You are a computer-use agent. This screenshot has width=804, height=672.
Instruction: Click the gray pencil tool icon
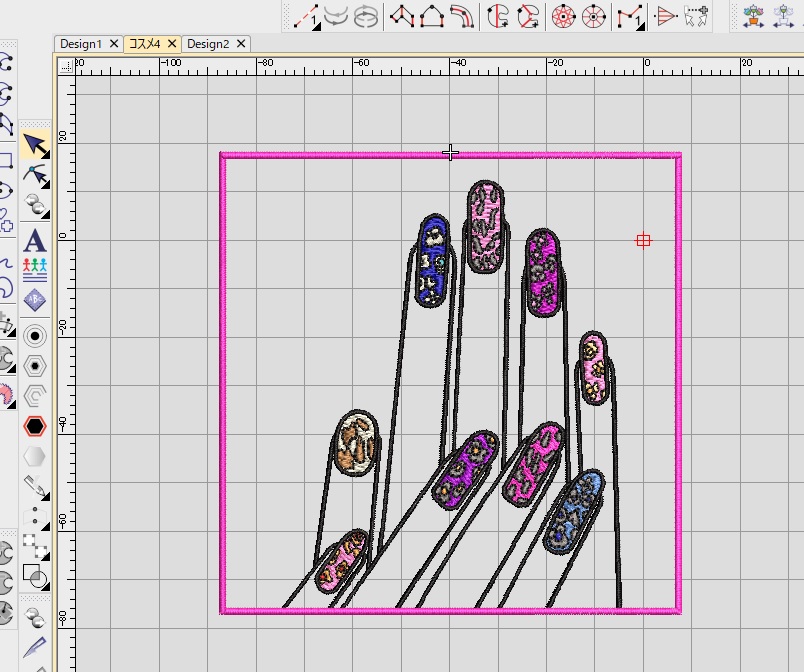coord(35,487)
